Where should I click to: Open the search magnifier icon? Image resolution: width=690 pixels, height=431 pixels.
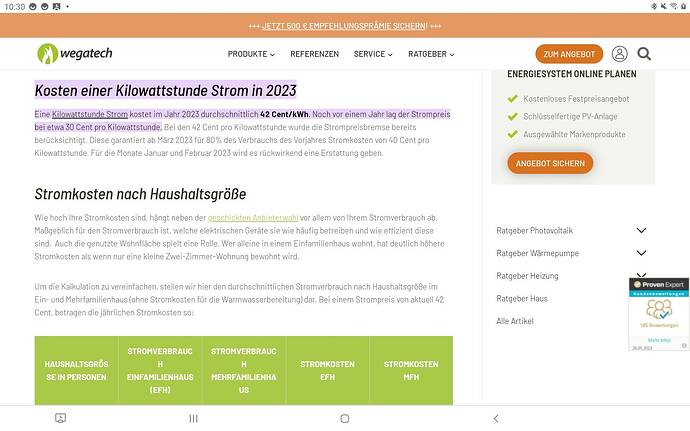click(644, 54)
